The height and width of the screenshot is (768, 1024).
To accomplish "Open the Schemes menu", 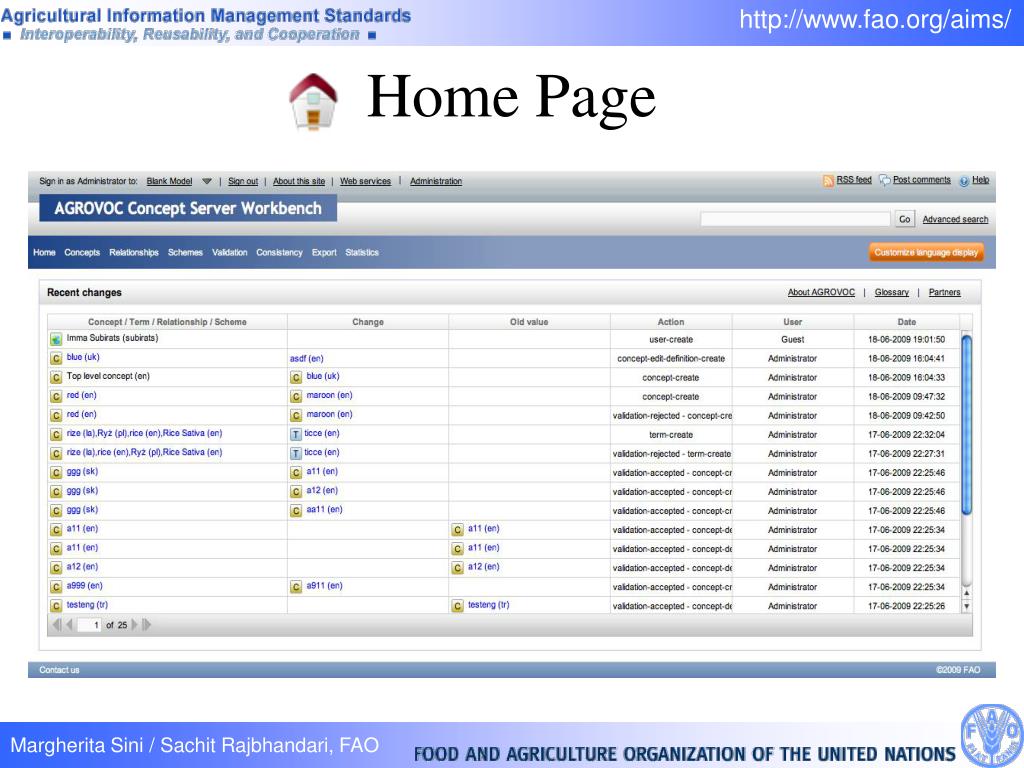I will (185, 253).
